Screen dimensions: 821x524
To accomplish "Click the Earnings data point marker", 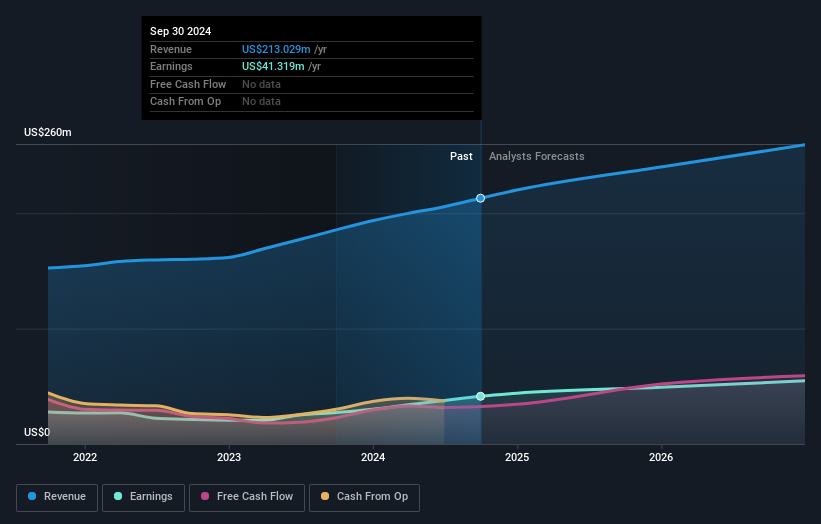I will click(x=480, y=396).
